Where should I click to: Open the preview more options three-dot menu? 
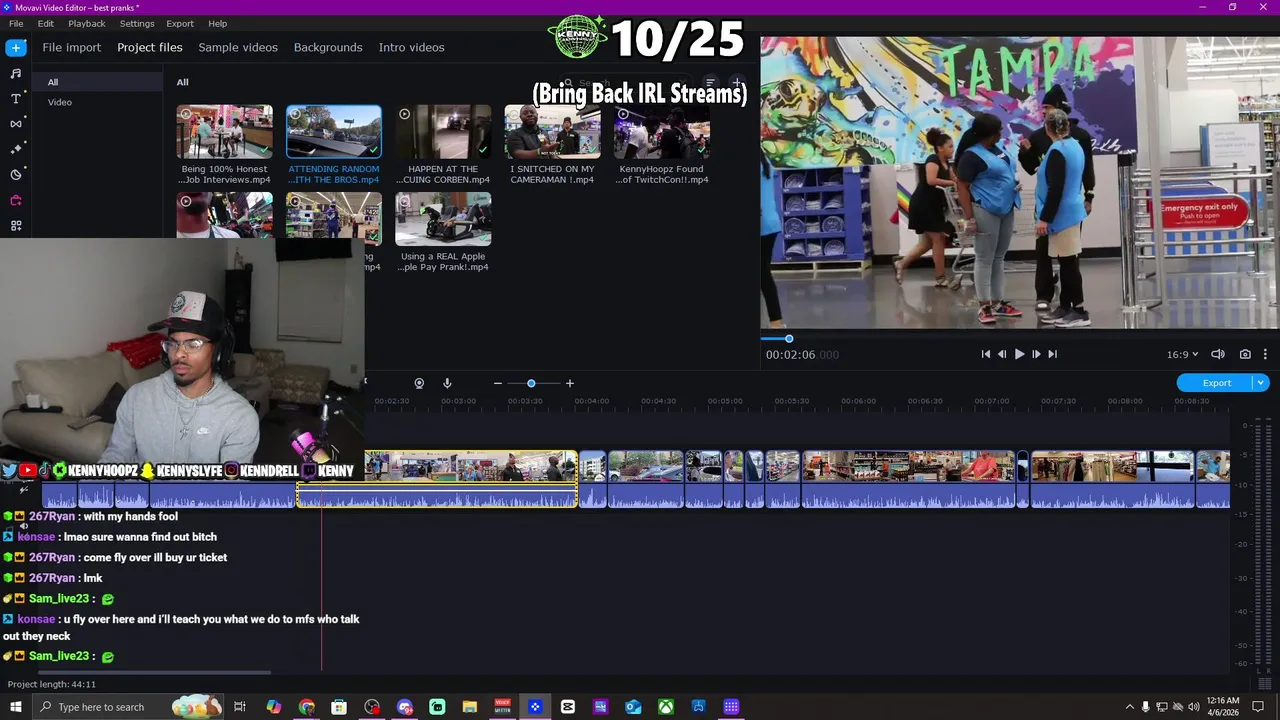click(x=1265, y=354)
